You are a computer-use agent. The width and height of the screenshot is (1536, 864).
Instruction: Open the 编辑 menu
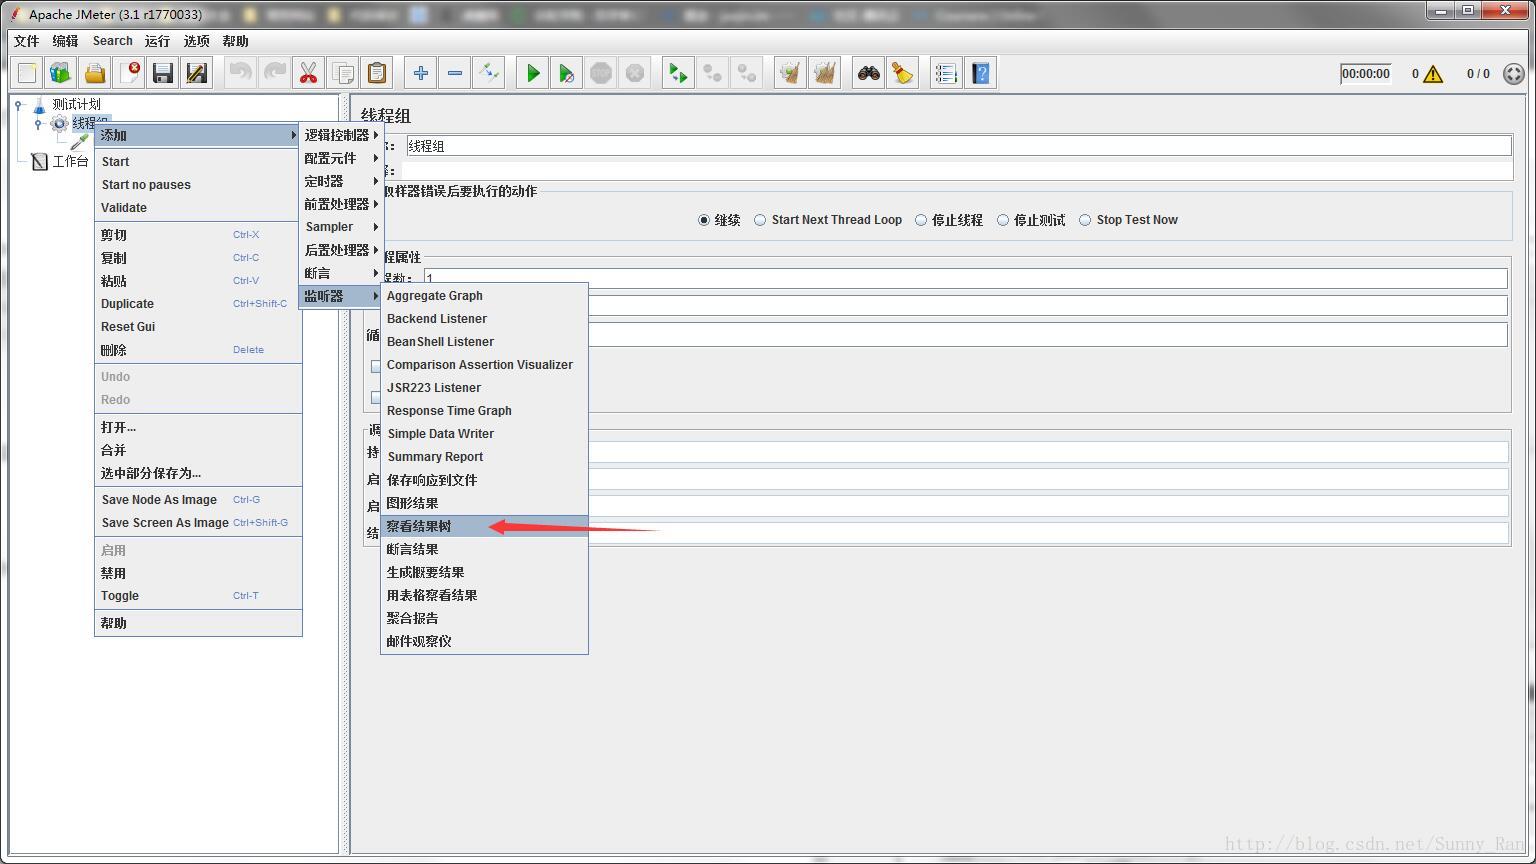click(x=65, y=41)
